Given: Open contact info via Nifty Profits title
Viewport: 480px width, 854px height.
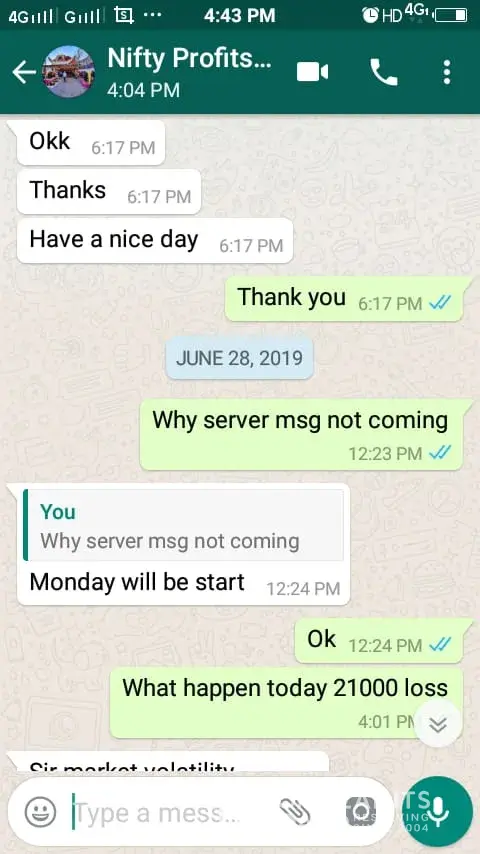Looking at the screenshot, I should pyautogui.click(x=189, y=58).
